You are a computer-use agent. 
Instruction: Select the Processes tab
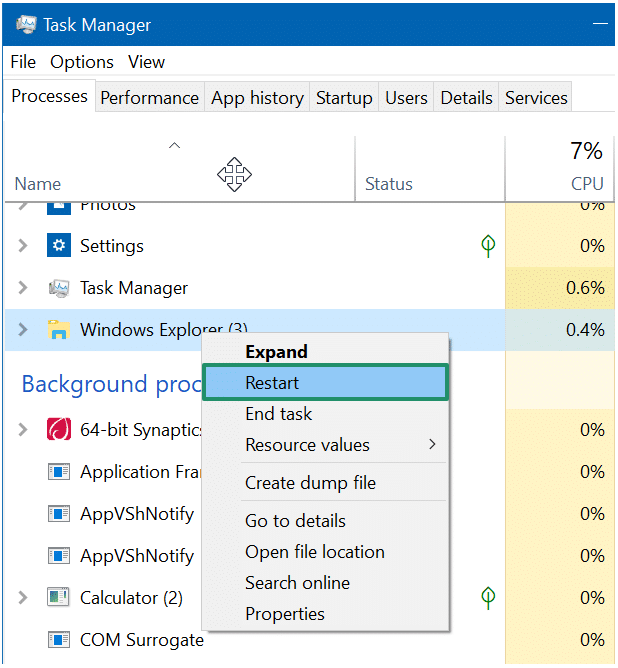[49, 96]
